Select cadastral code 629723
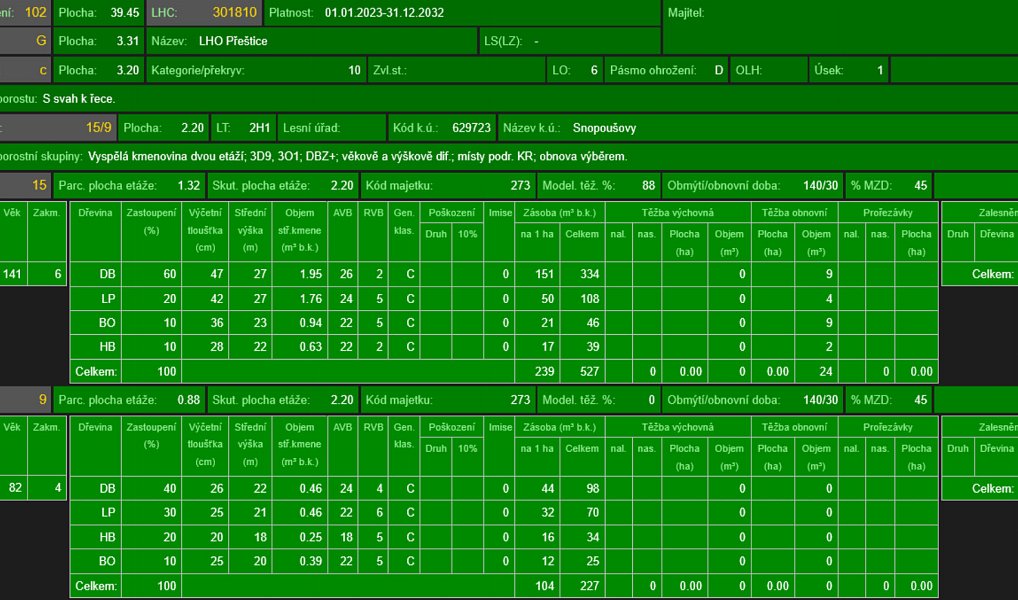1018x600 pixels. click(x=471, y=128)
